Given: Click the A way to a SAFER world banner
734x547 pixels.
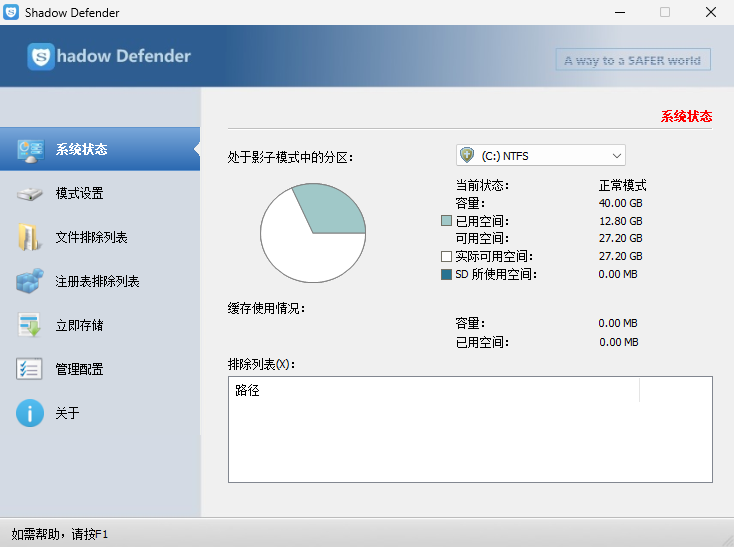Looking at the screenshot, I should tap(633, 60).
